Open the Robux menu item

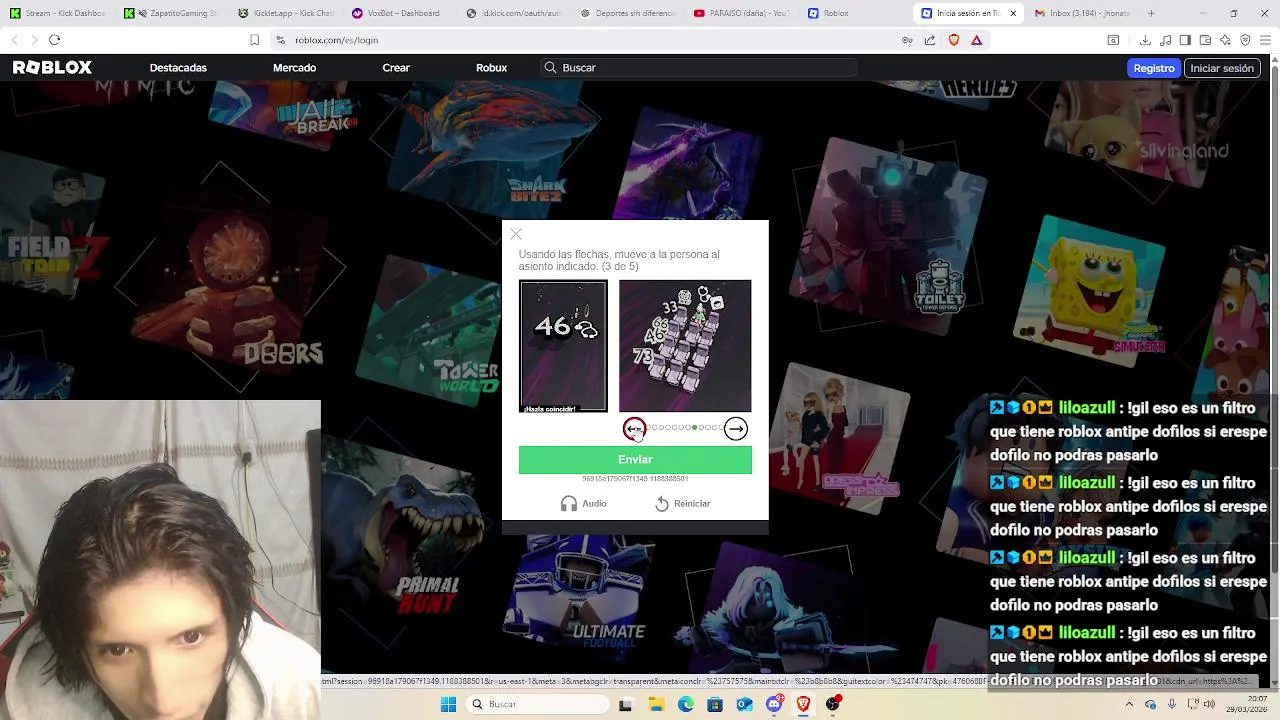[492, 68]
